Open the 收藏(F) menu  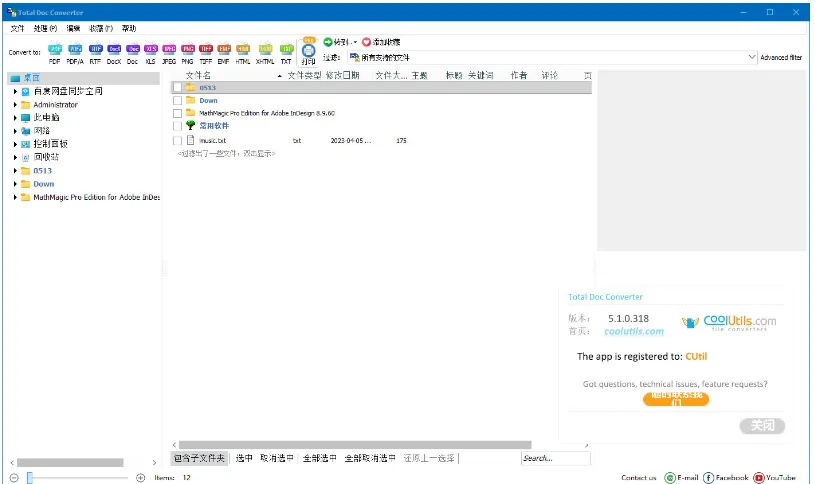tap(101, 28)
